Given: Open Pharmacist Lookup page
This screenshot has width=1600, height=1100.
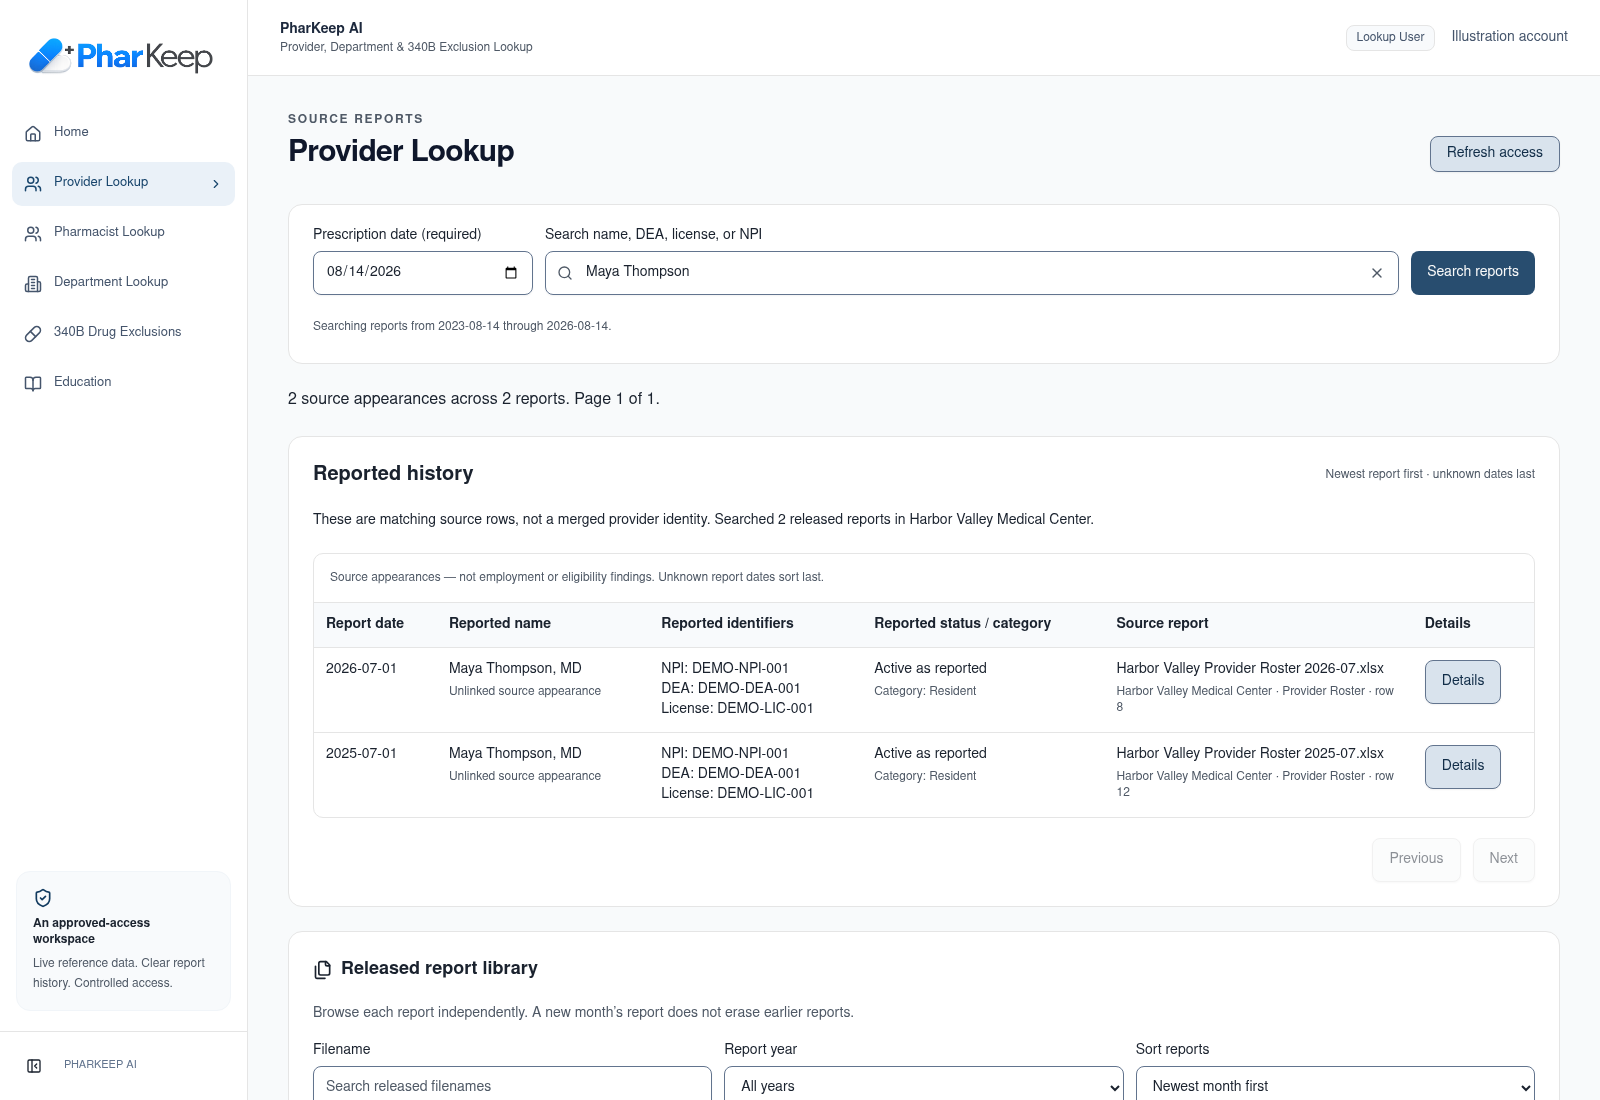Looking at the screenshot, I should point(123,232).
